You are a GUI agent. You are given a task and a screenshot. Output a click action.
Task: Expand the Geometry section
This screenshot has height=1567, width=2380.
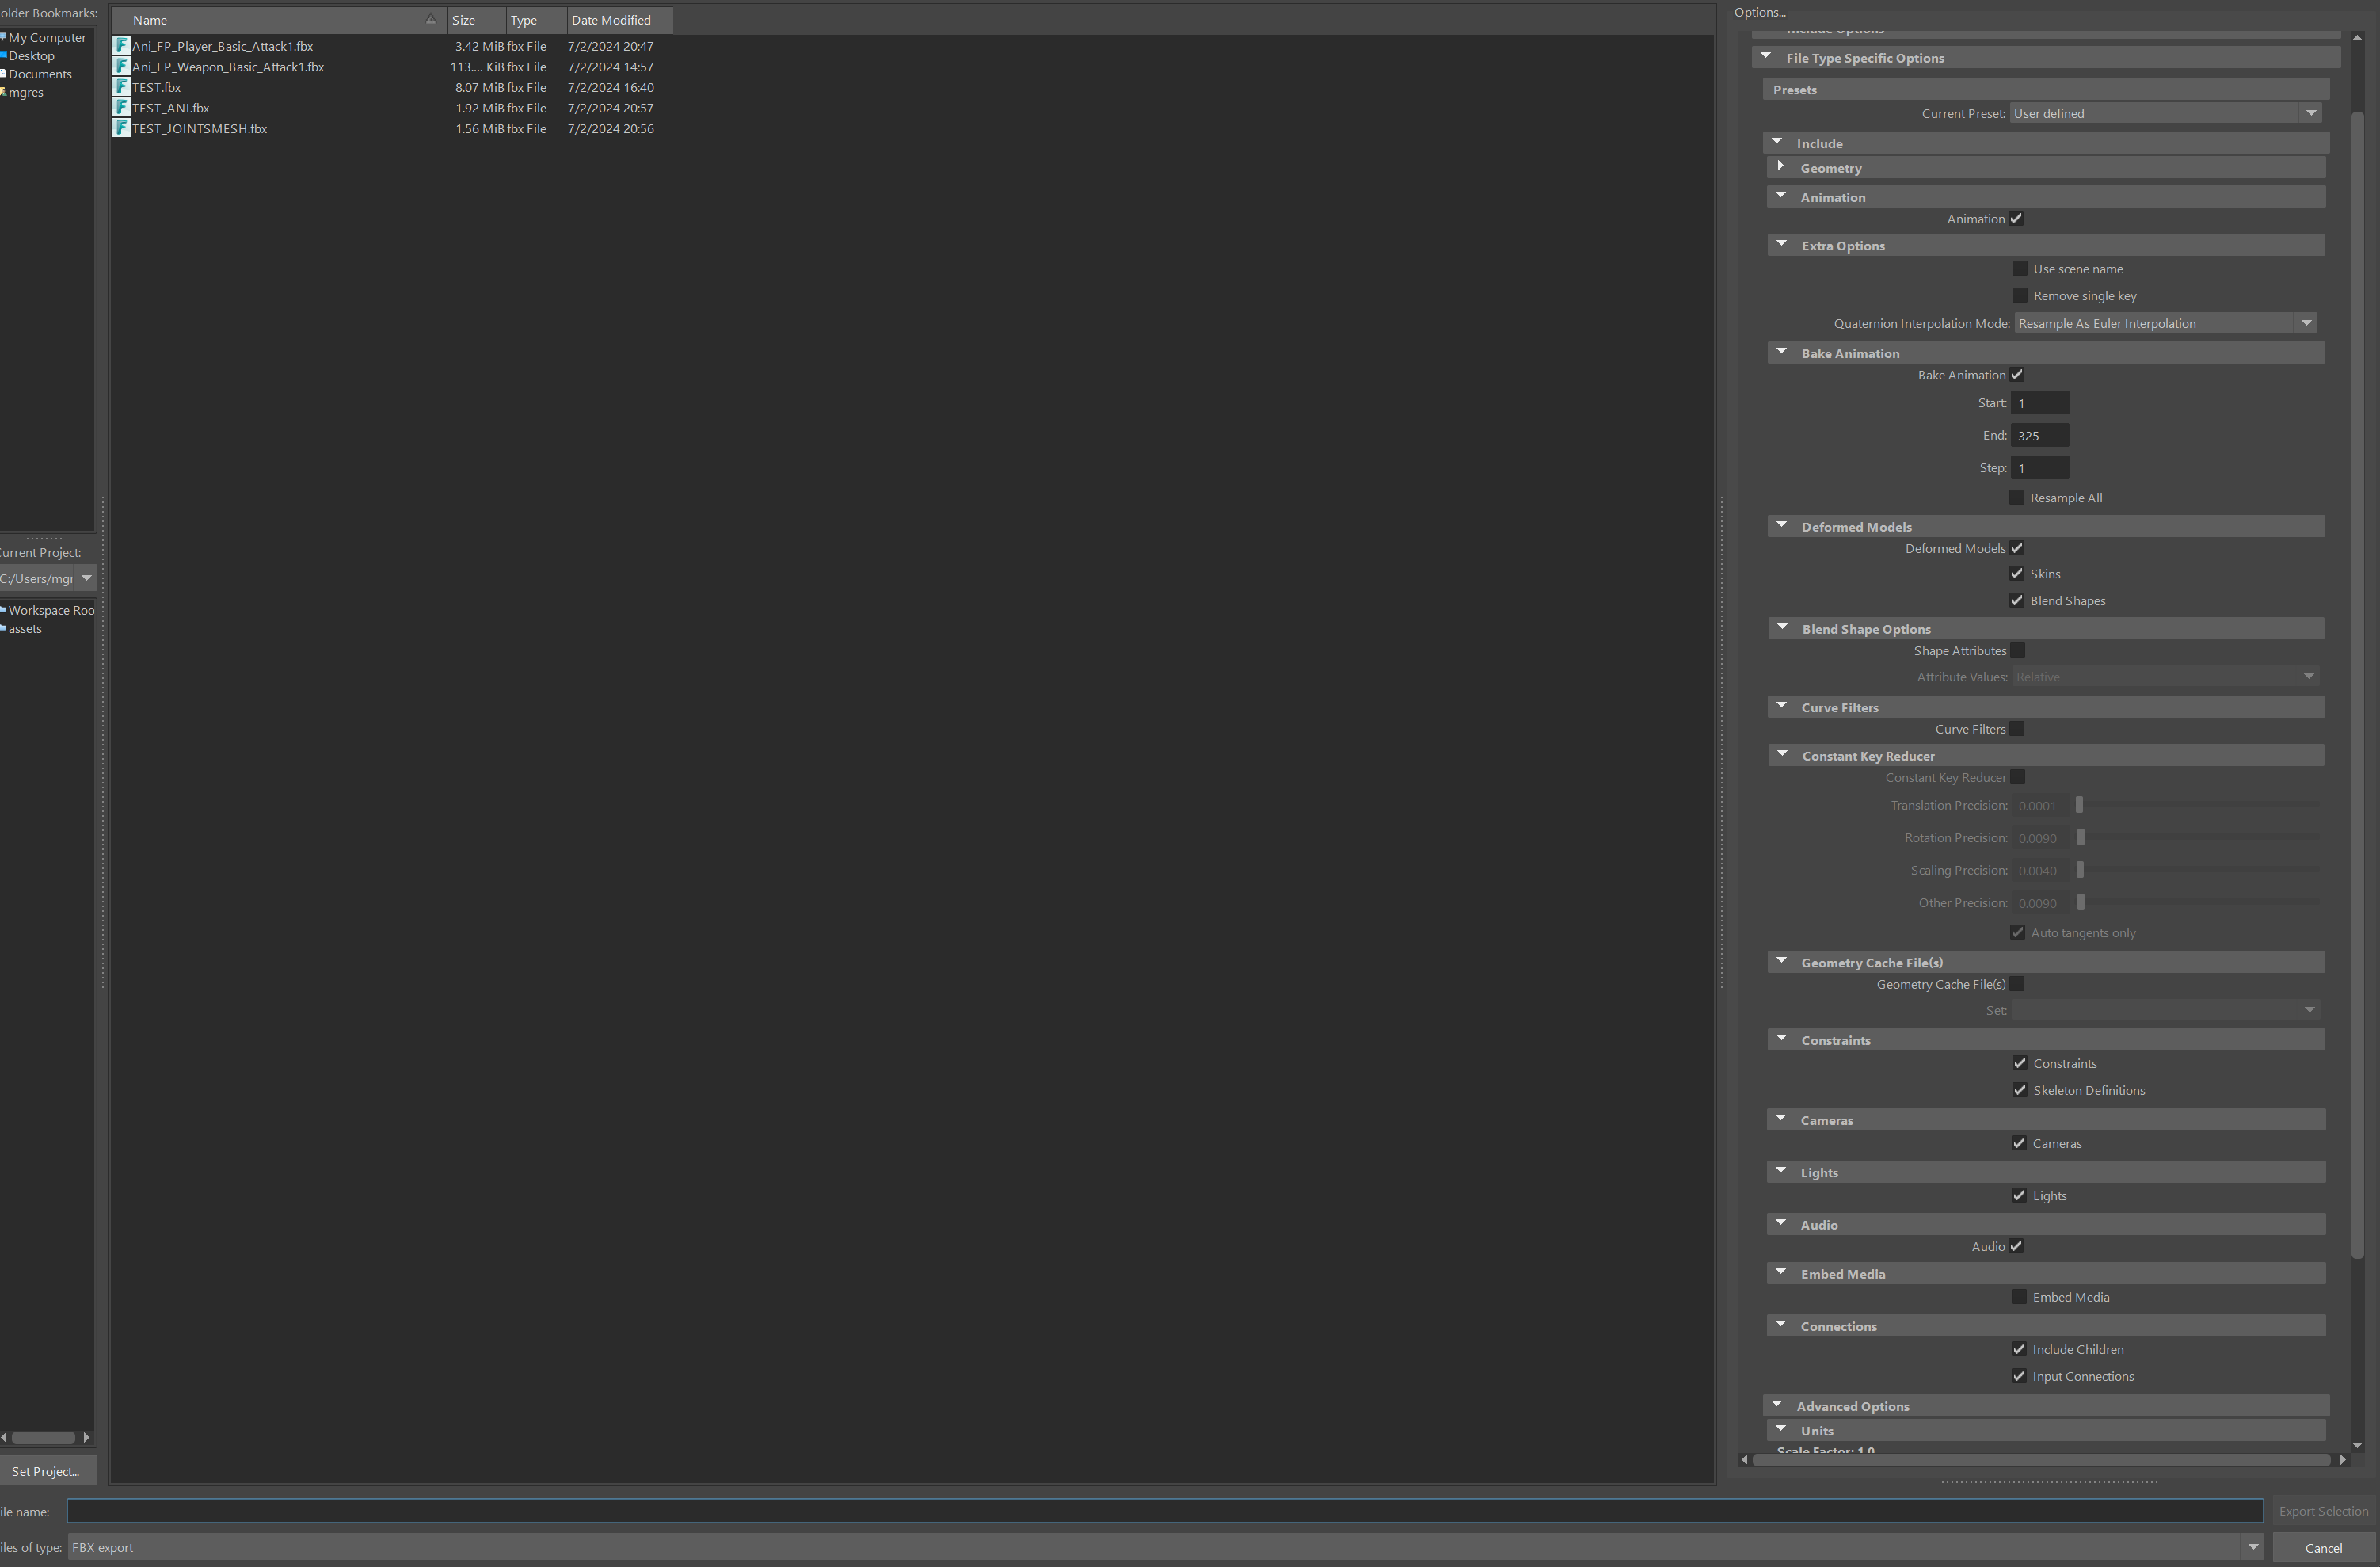point(1781,167)
